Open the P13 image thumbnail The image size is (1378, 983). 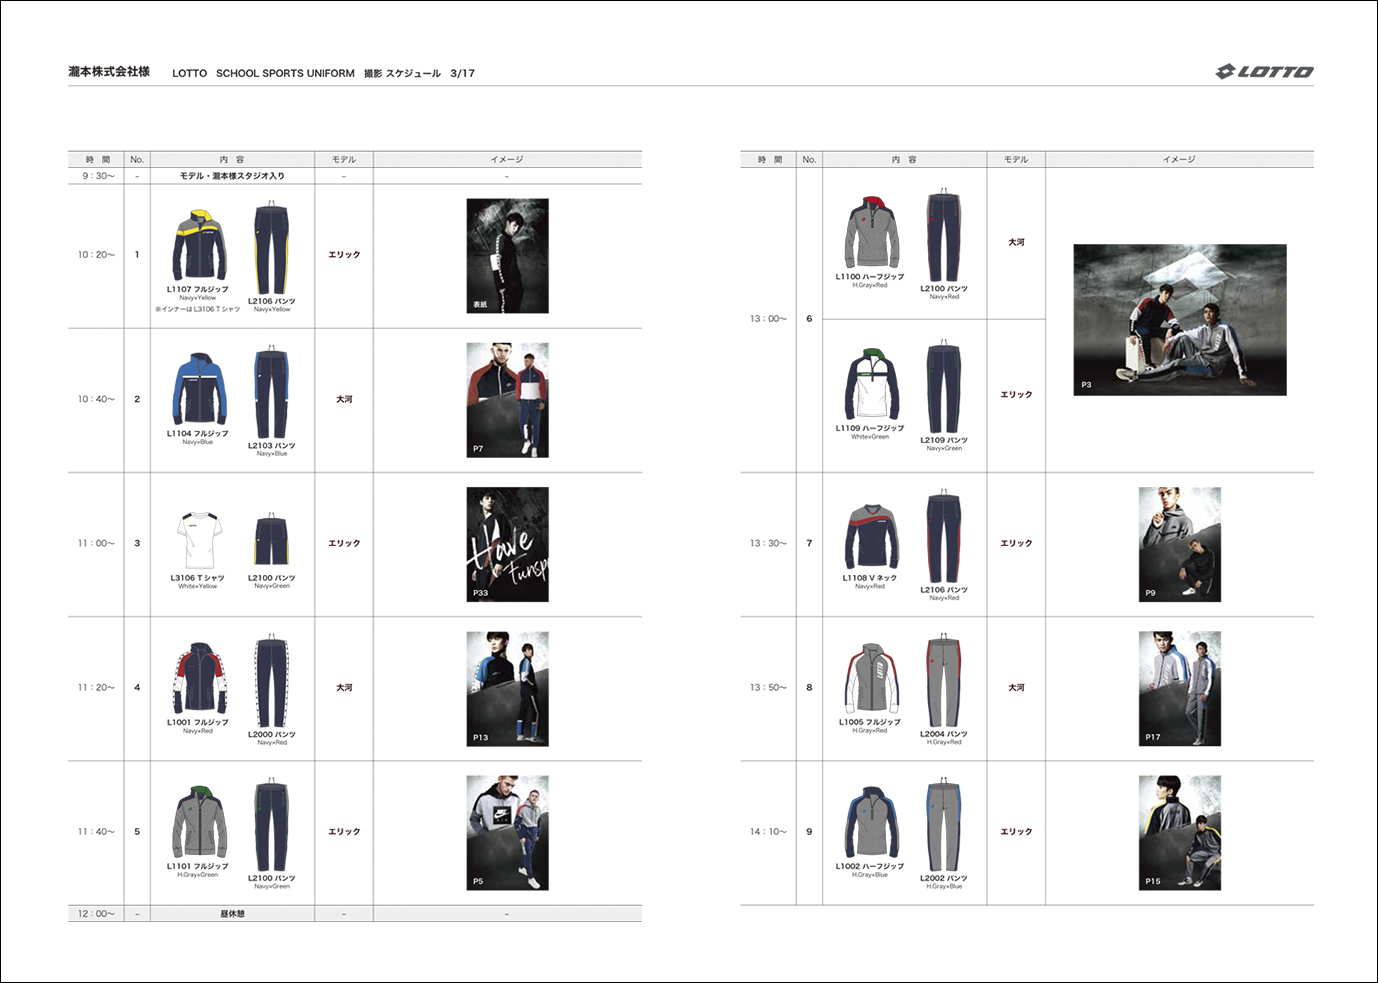(507, 688)
